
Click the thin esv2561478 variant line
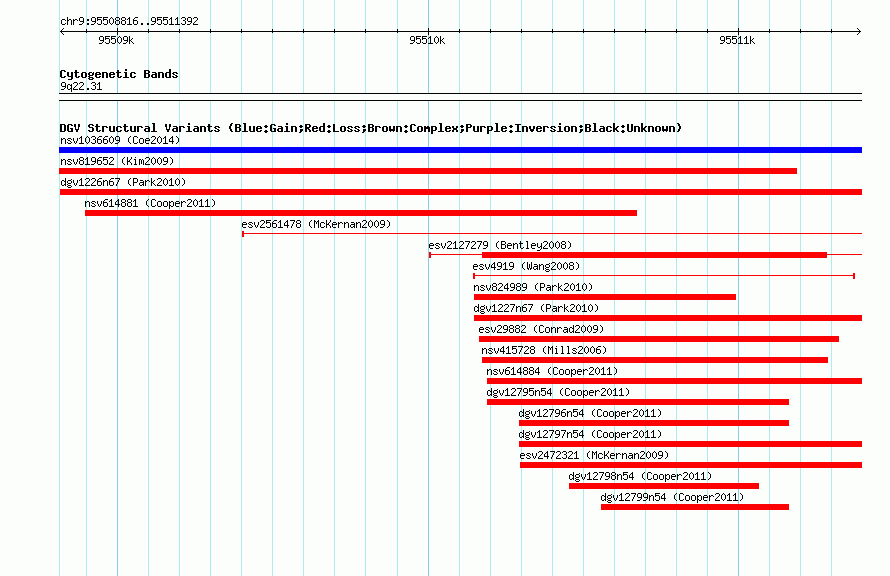click(x=552, y=234)
